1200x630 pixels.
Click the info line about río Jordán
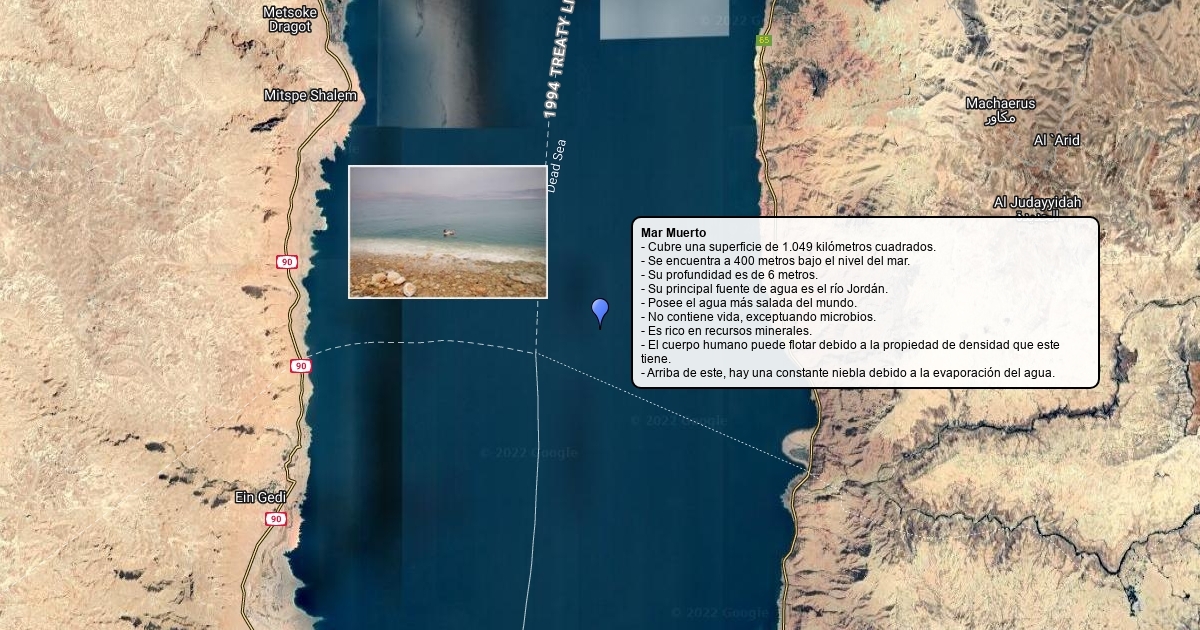coord(764,289)
